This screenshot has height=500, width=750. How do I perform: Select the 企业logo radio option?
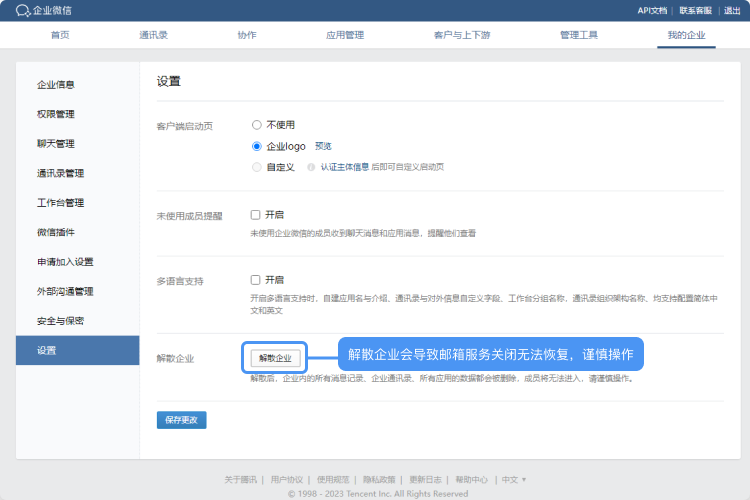(x=257, y=146)
